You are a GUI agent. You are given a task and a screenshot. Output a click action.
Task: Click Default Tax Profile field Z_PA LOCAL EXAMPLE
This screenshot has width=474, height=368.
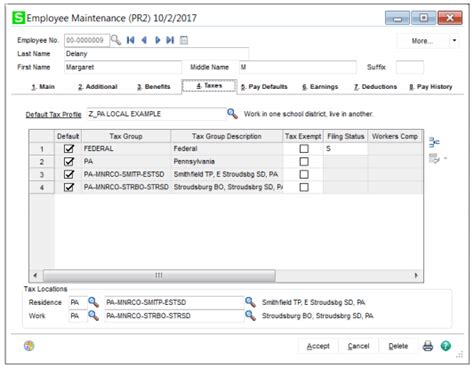tap(156, 114)
